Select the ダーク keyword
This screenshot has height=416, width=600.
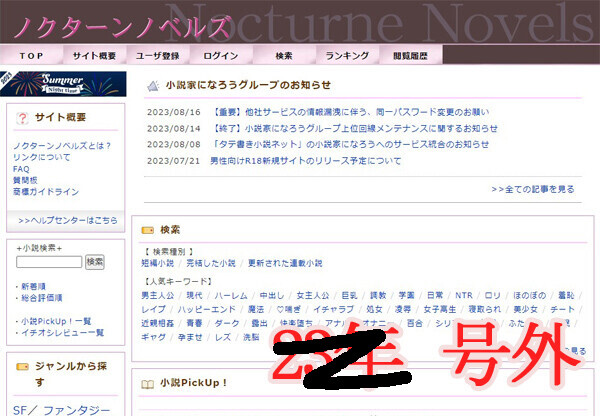(x=227, y=323)
